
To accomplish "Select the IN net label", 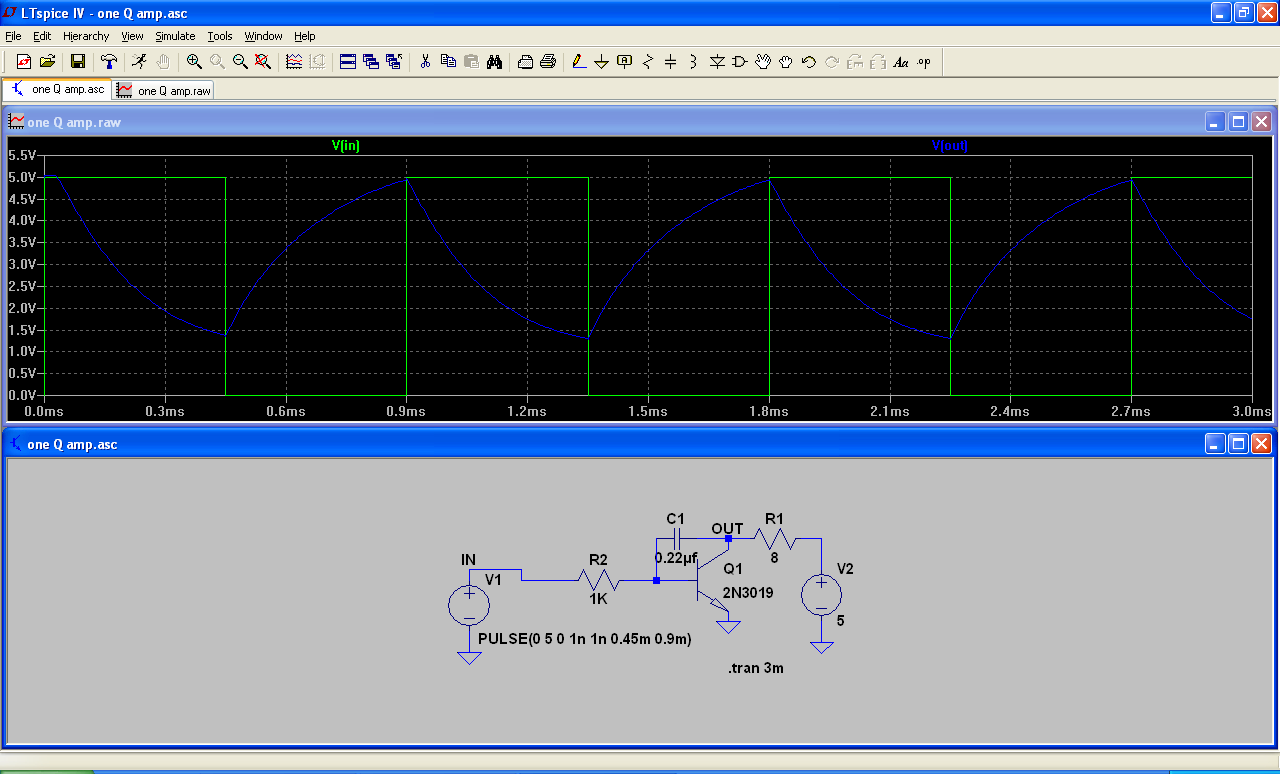I will (x=469, y=559).
